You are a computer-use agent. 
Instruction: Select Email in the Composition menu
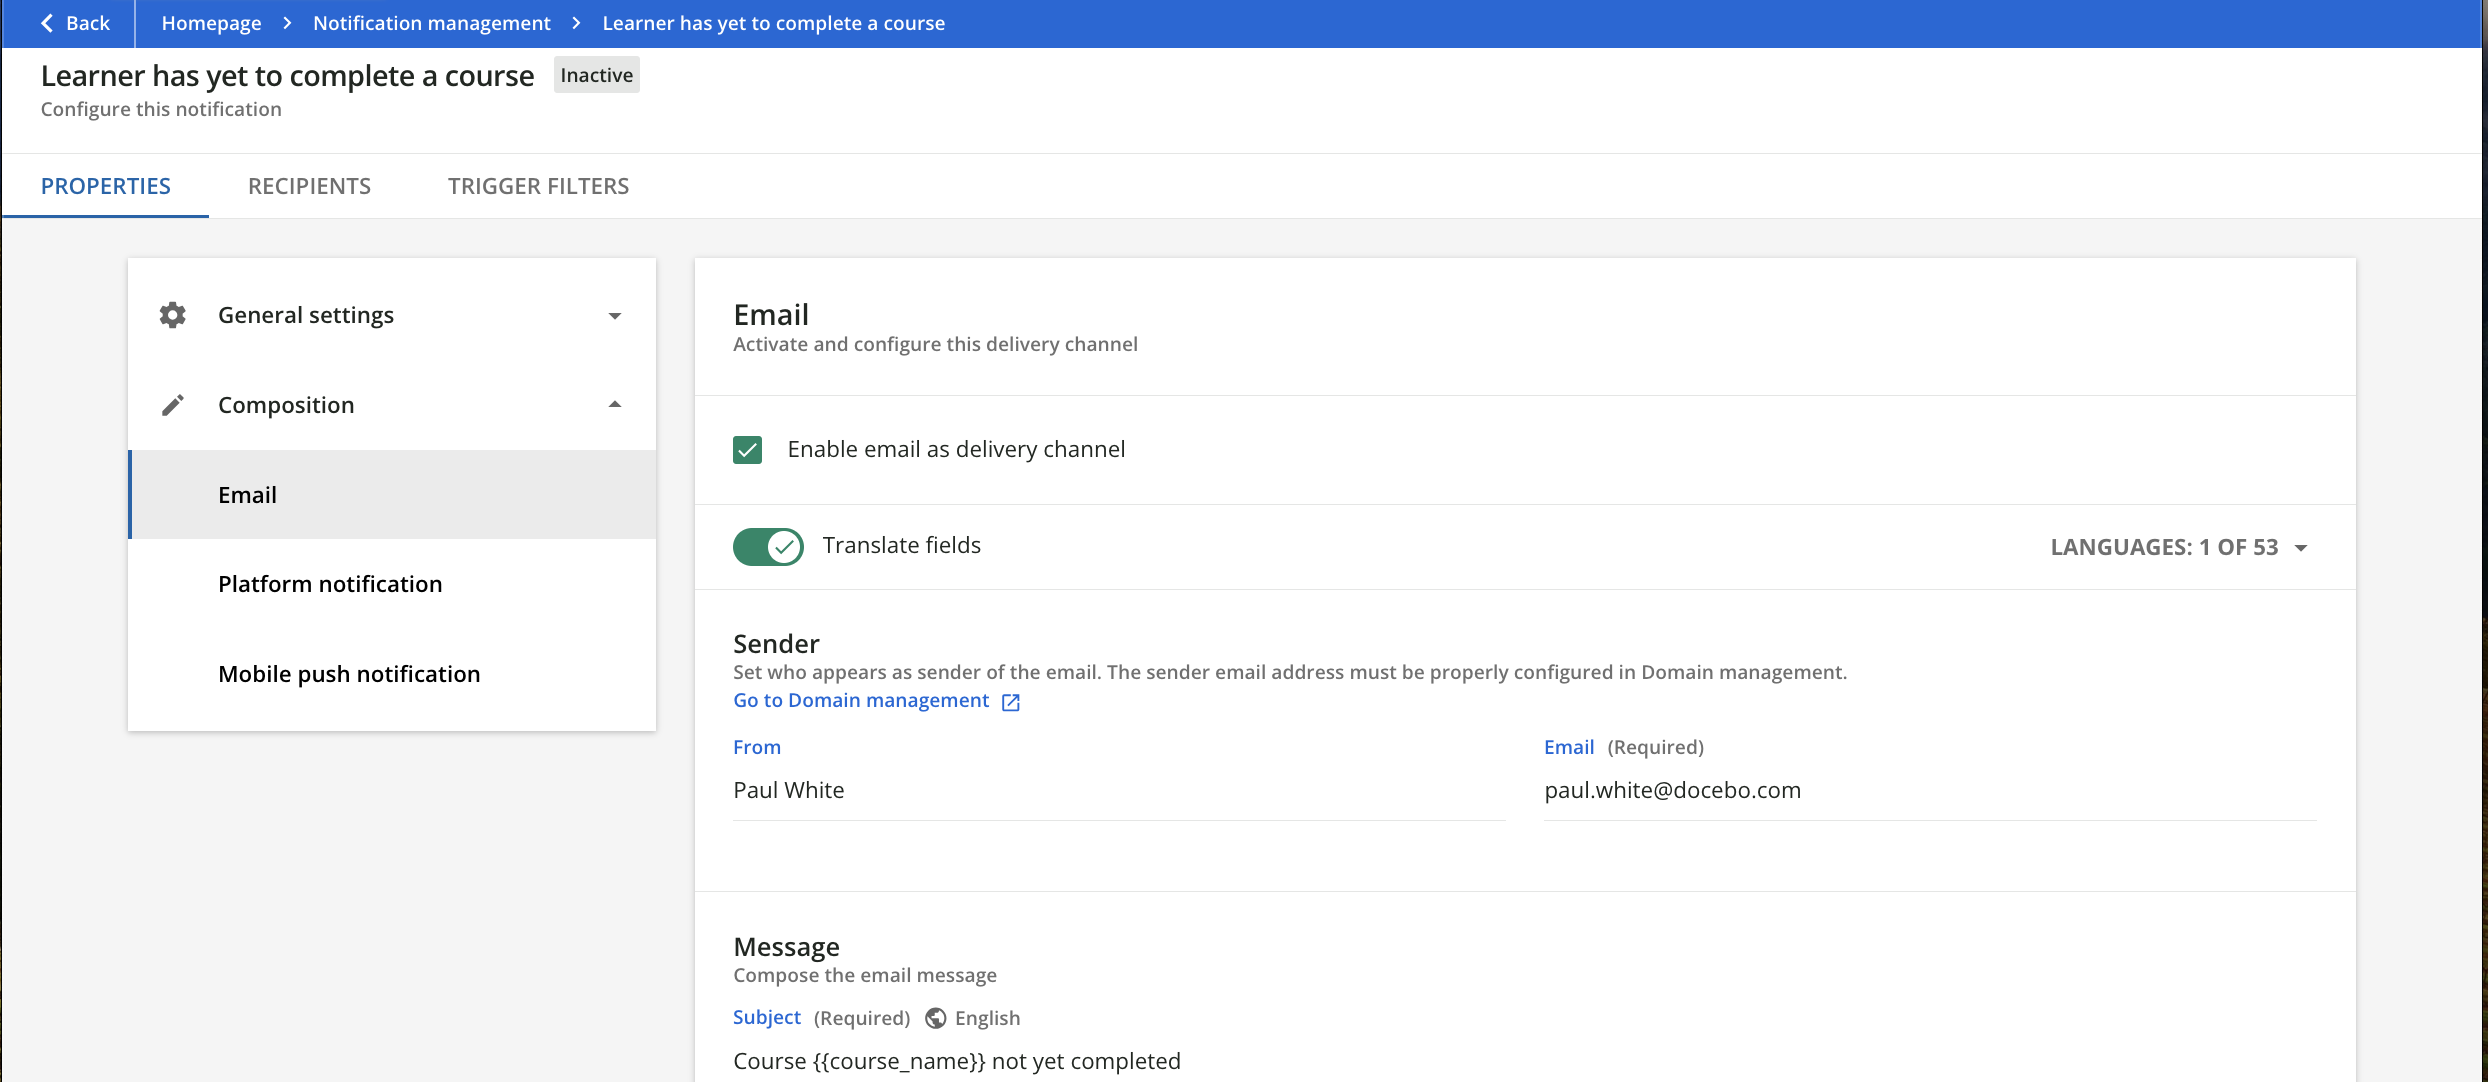(x=392, y=495)
